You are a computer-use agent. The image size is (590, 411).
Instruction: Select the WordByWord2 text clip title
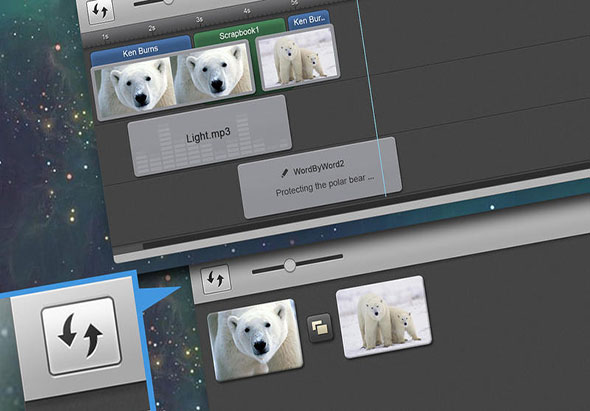318,167
